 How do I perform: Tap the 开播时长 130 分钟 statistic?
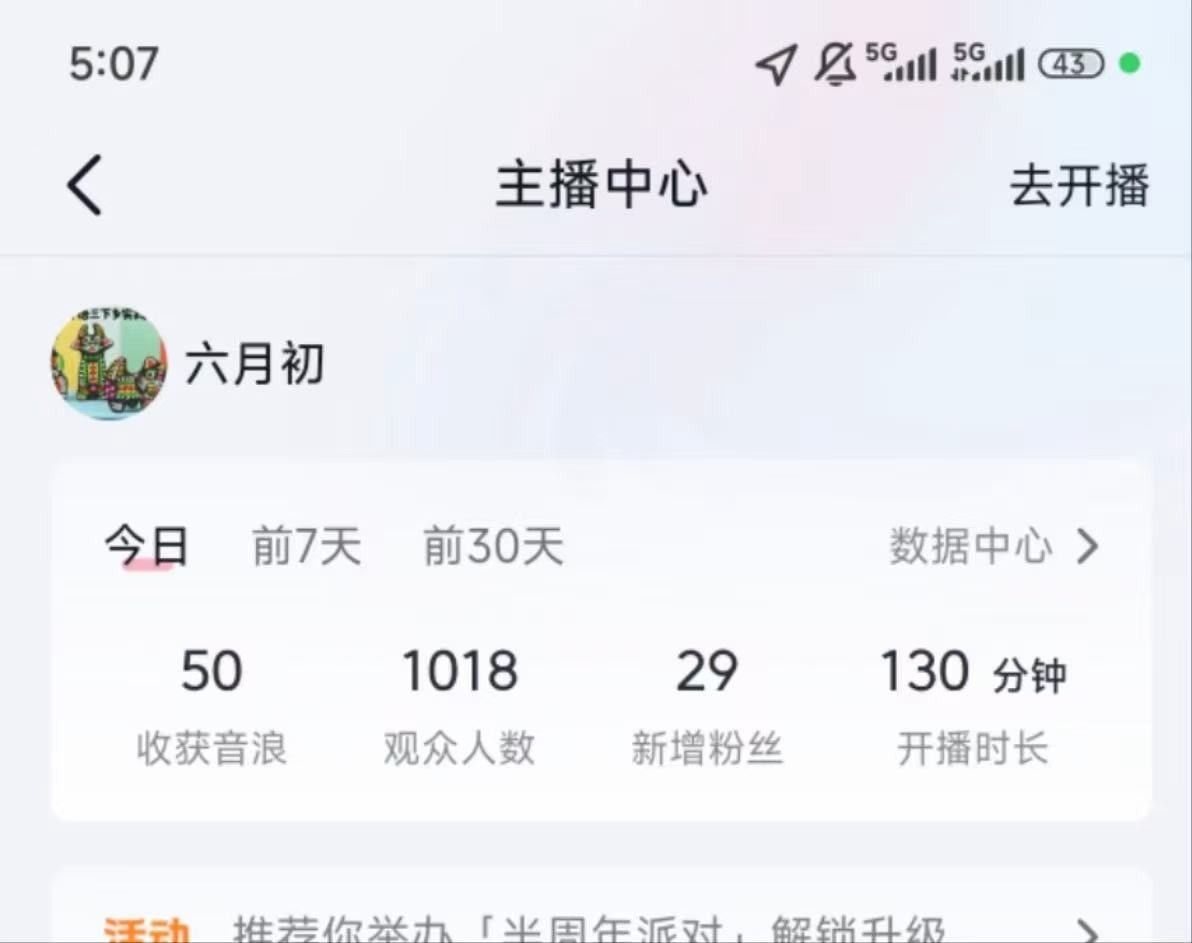pos(973,705)
